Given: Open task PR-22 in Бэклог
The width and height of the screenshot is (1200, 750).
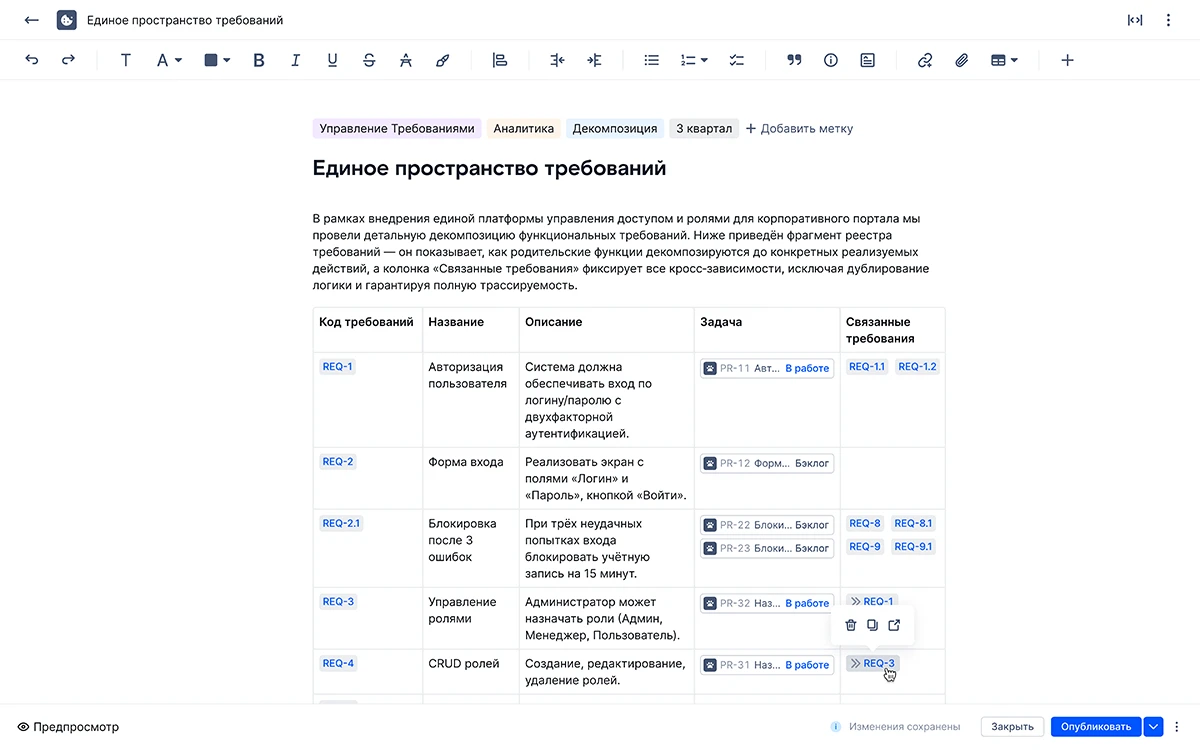Looking at the screenshot, I should tap(767, 525).
